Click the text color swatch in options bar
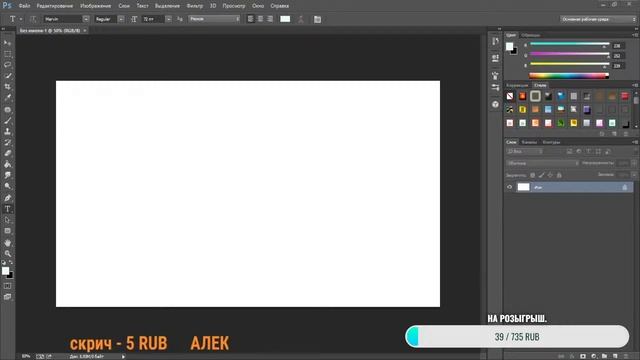This screenshot has width=640, height=360. pos(285,19)
